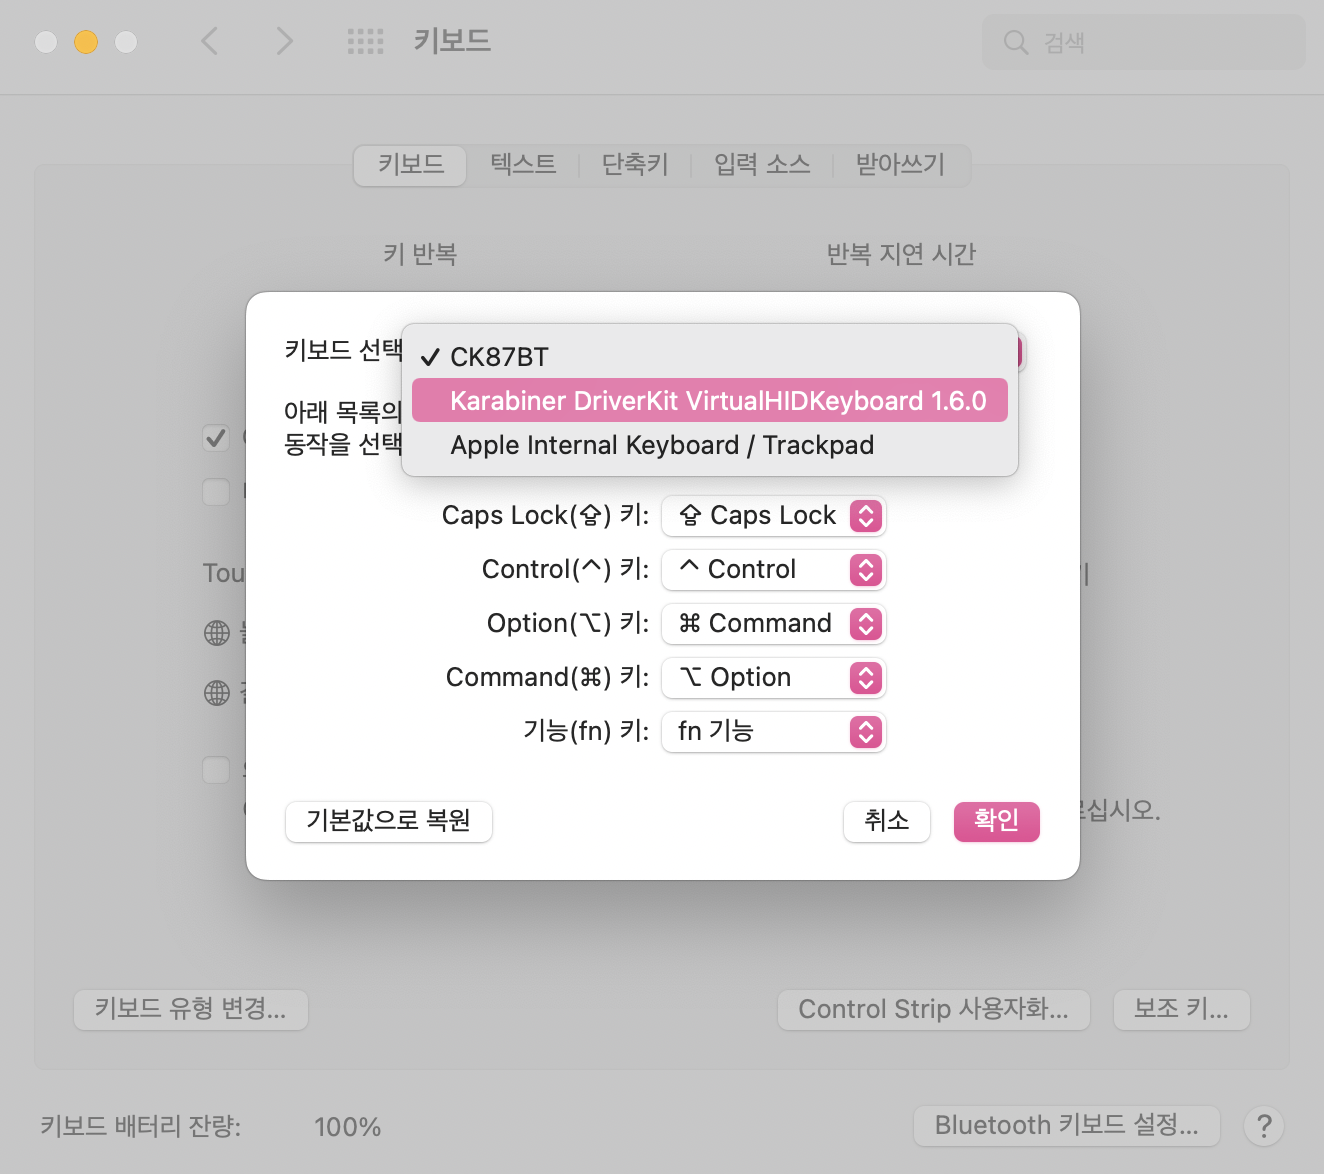Image resolution: width=1324 pixels, height=1174 pixels.
Task: Click 기본값으로 복원 button
Action: (x=389, y=821)
